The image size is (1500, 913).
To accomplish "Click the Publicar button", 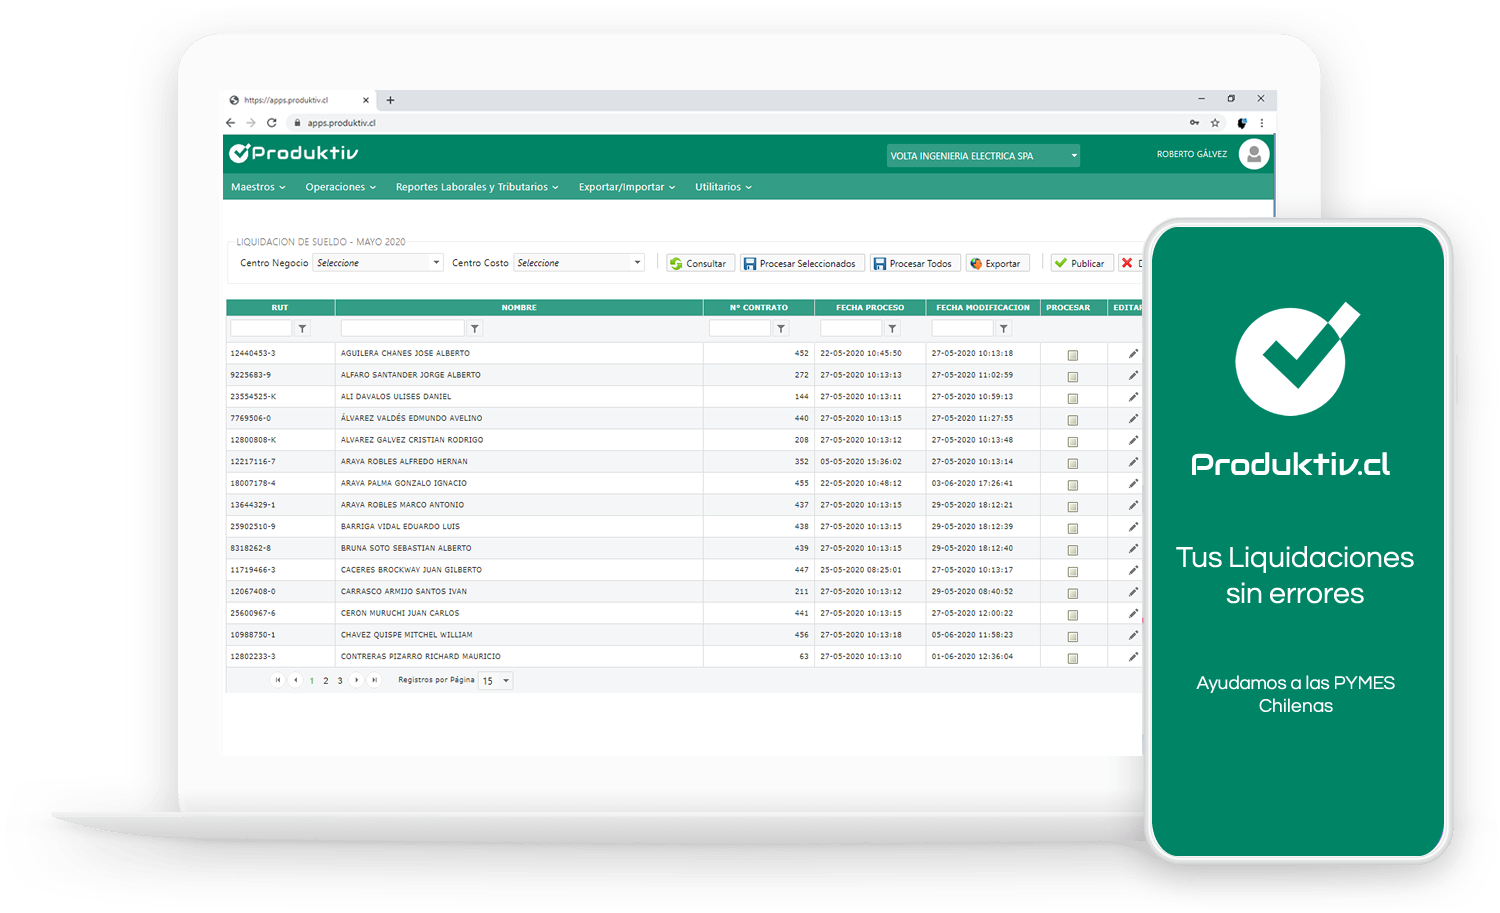I will point(1082,263).
